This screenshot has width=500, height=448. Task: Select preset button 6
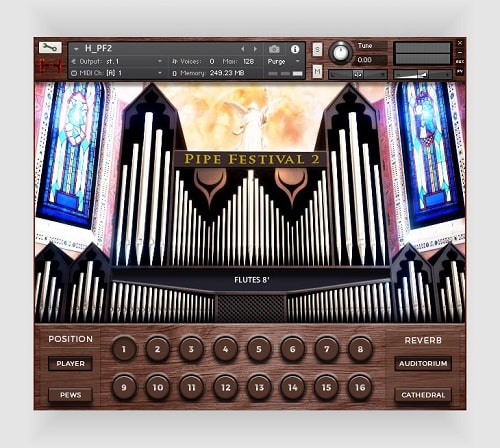pyautogui.click(x=293, y=349)
